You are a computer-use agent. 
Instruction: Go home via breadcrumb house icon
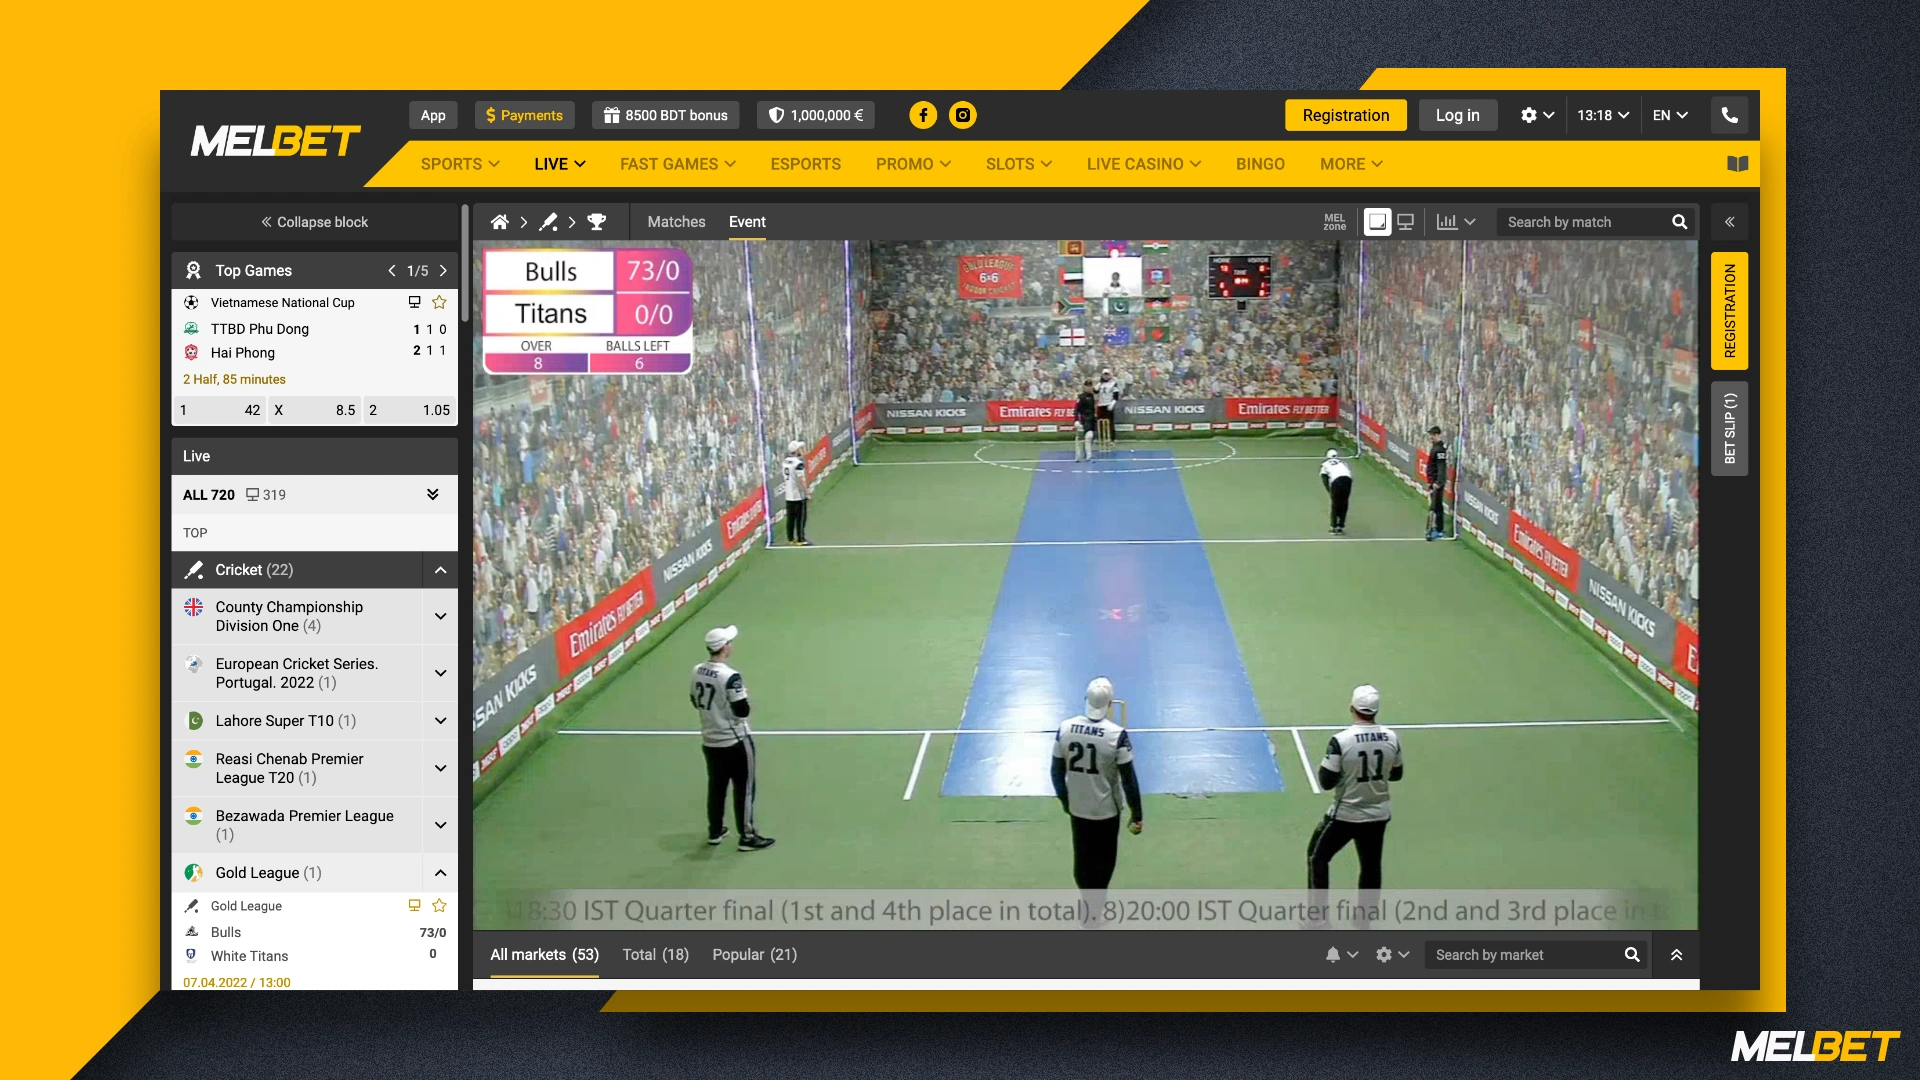tap(499, 222)
